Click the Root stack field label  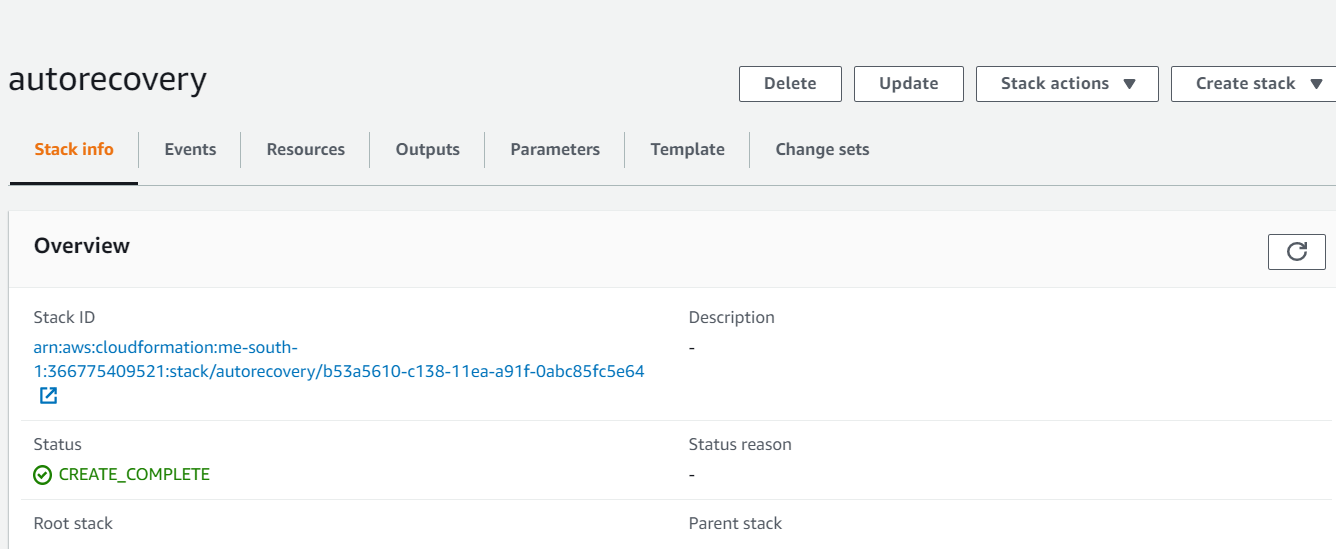[x=73, y=523]
